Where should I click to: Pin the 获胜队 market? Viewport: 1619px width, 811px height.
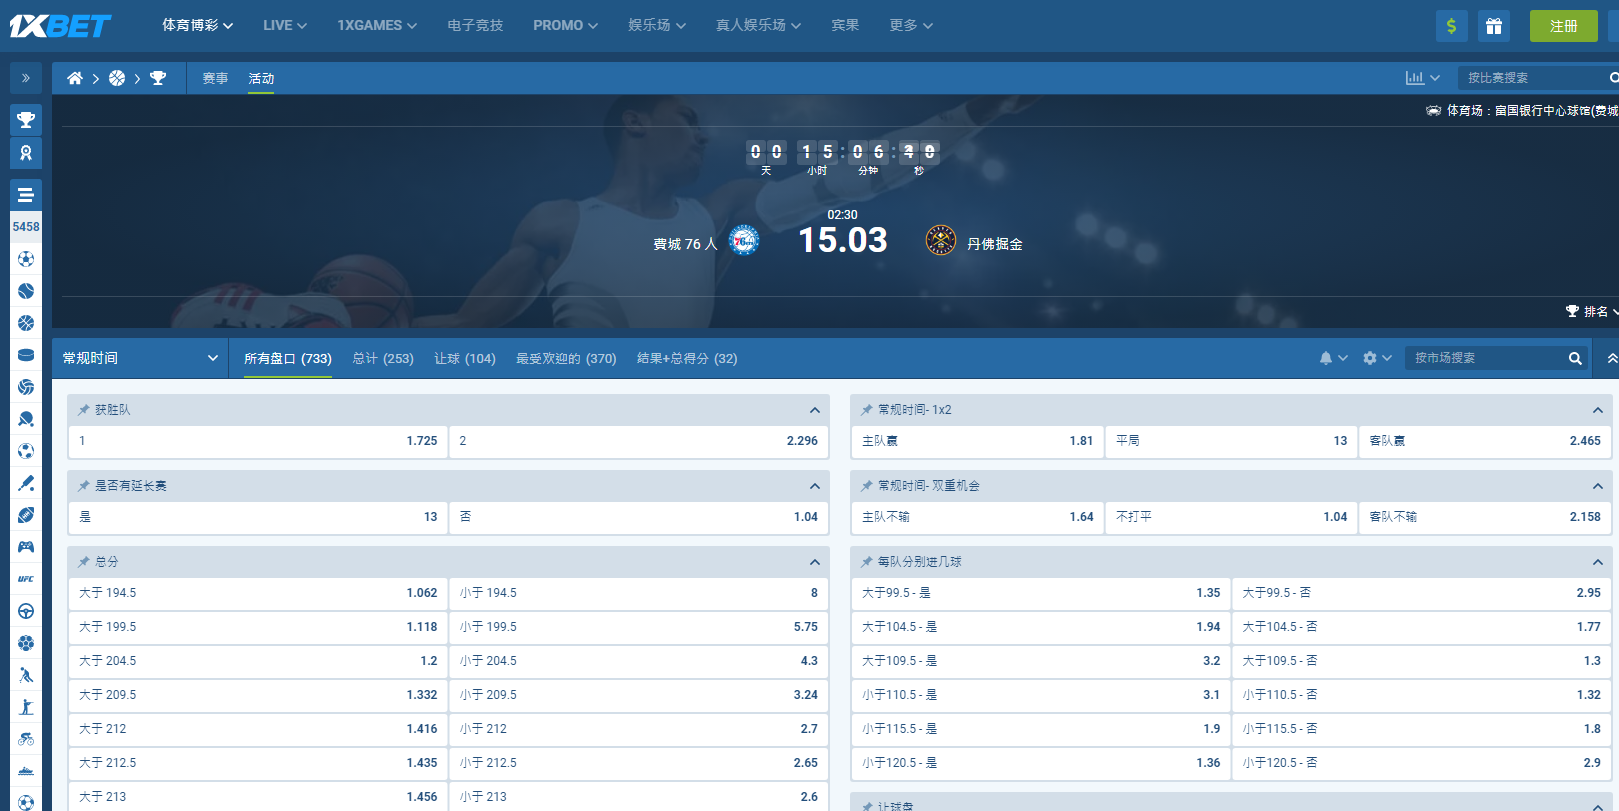click(x=84, y=410)
